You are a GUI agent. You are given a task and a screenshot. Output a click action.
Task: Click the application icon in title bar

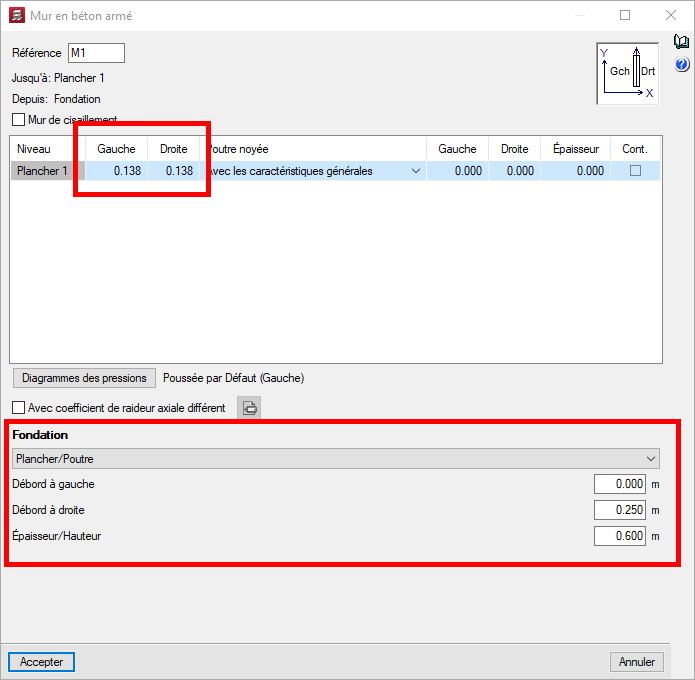point(16,16)
